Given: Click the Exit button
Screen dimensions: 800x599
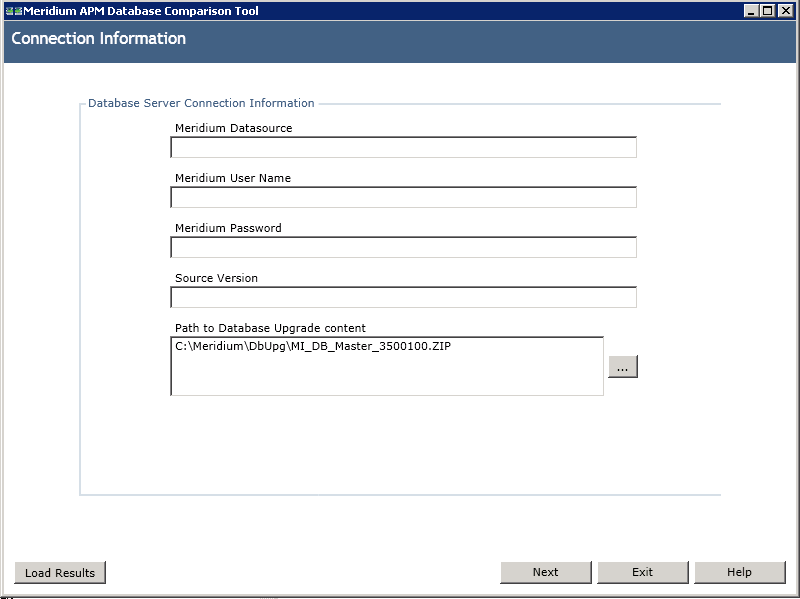Looking at the screenshot, I should [x=643, y=572].
